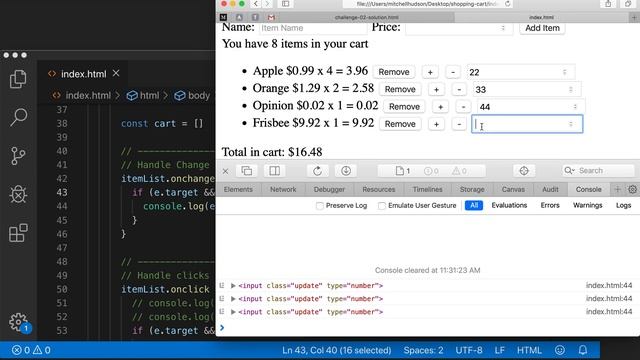Click the Add Item button

(x=542, y=28)
